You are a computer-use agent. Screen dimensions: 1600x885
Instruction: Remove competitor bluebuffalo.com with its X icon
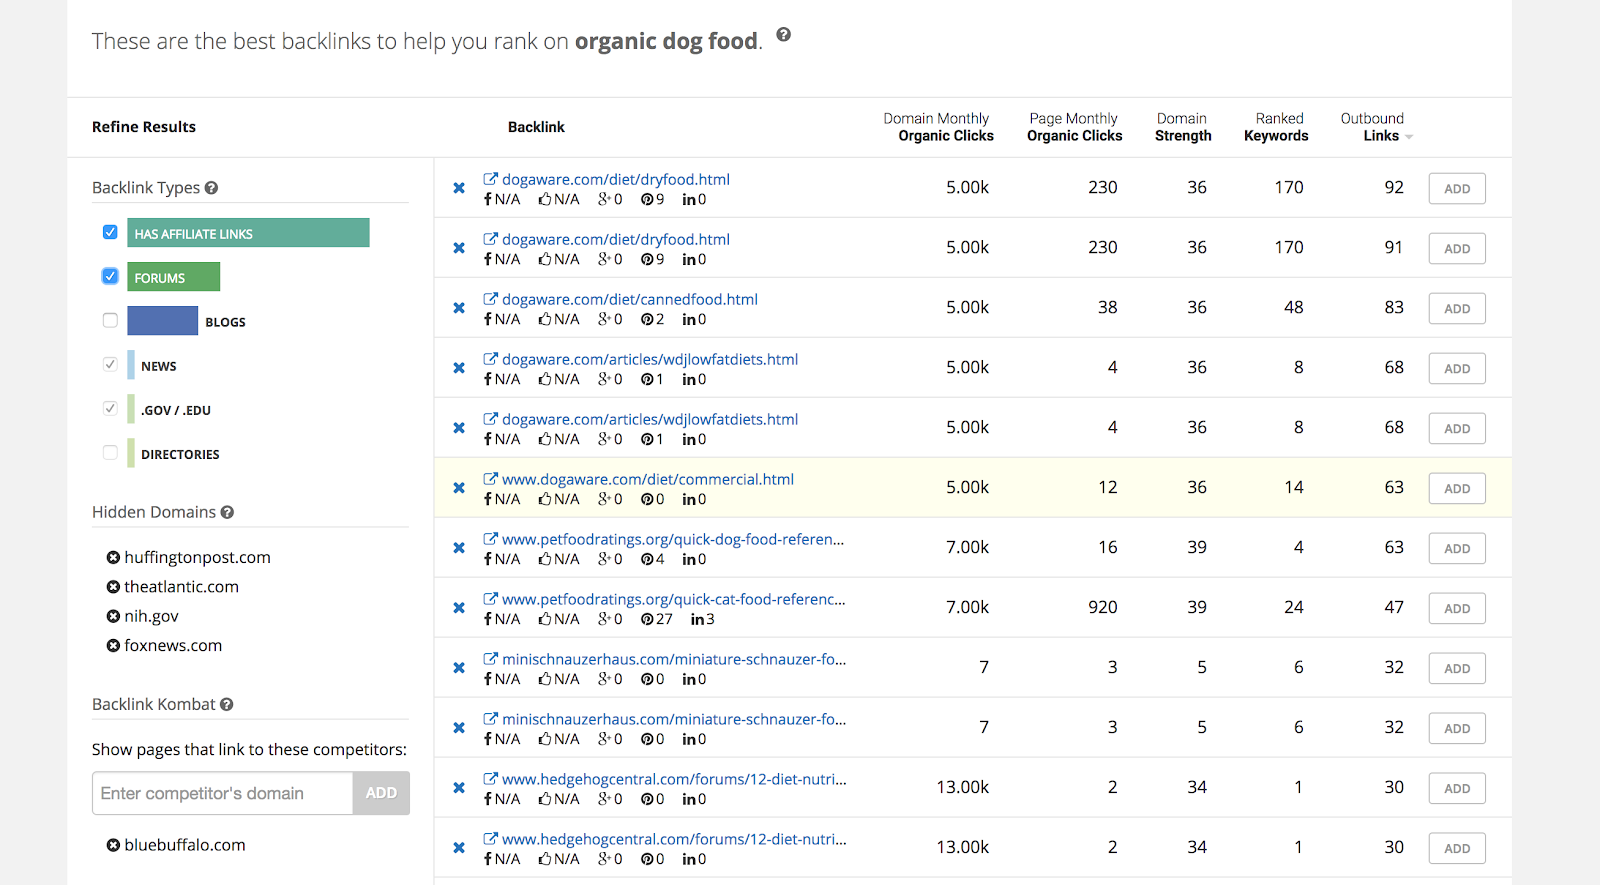pos(113,845)
